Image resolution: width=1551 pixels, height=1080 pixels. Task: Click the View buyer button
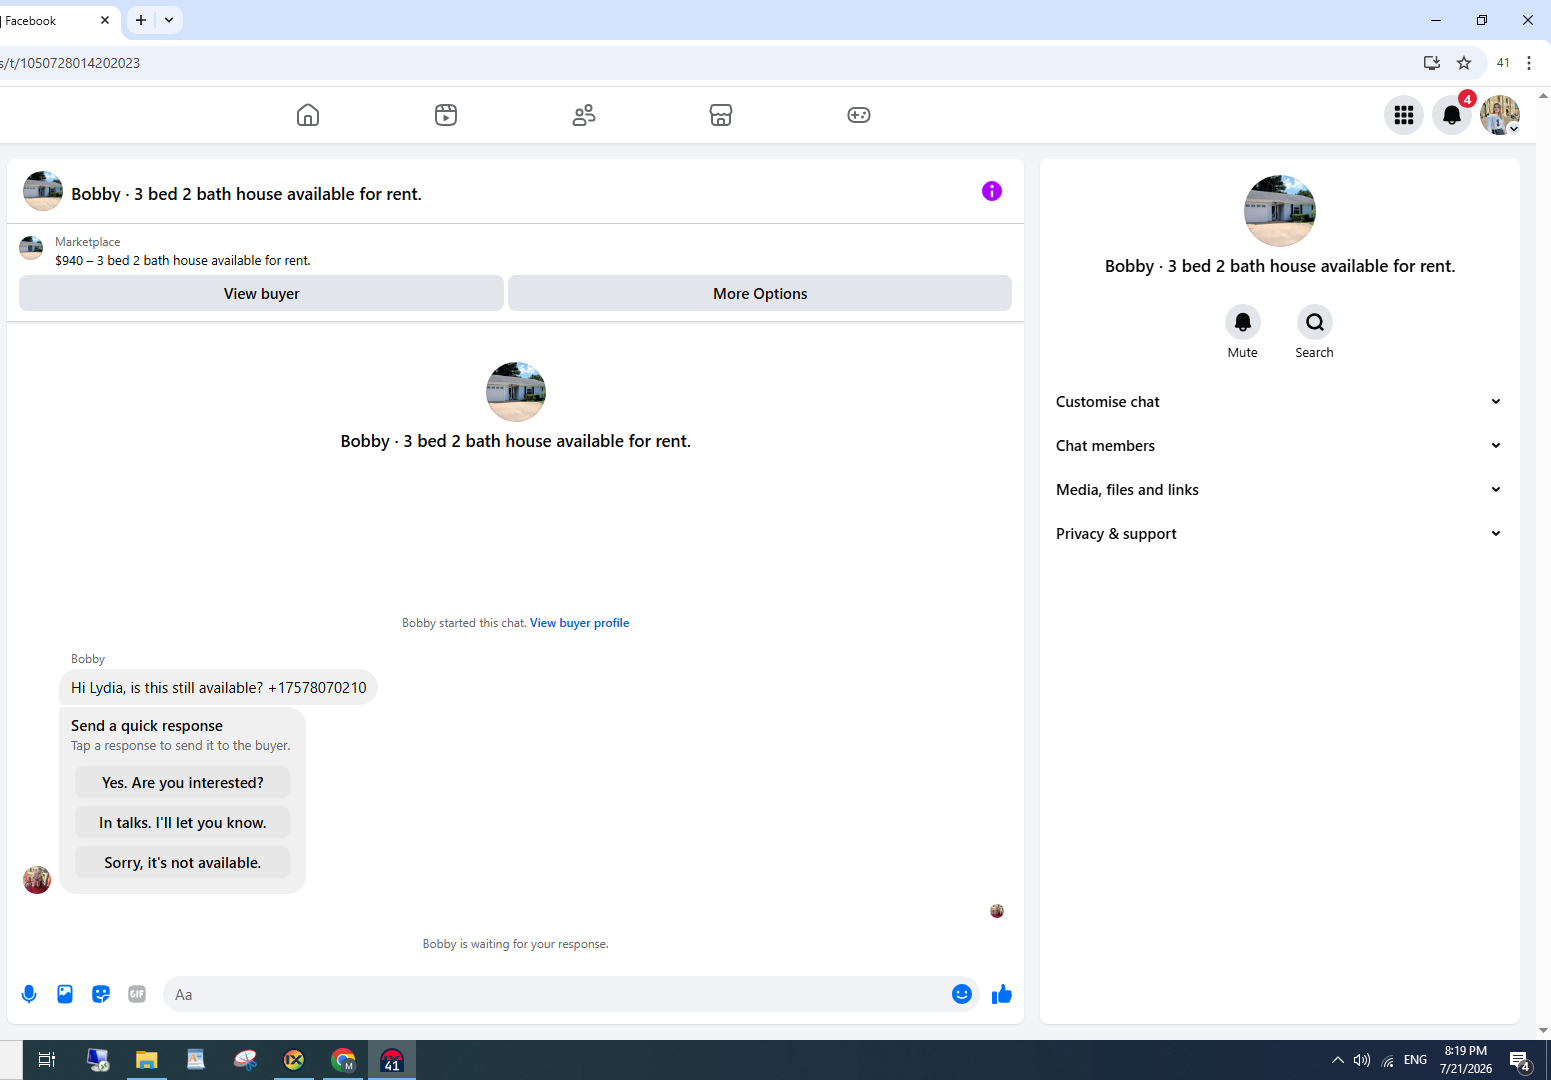point(261,293)
